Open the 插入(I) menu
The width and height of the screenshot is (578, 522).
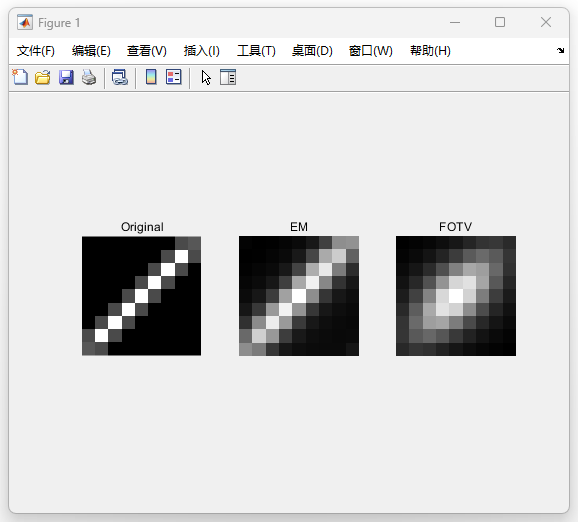coord(202,51)
